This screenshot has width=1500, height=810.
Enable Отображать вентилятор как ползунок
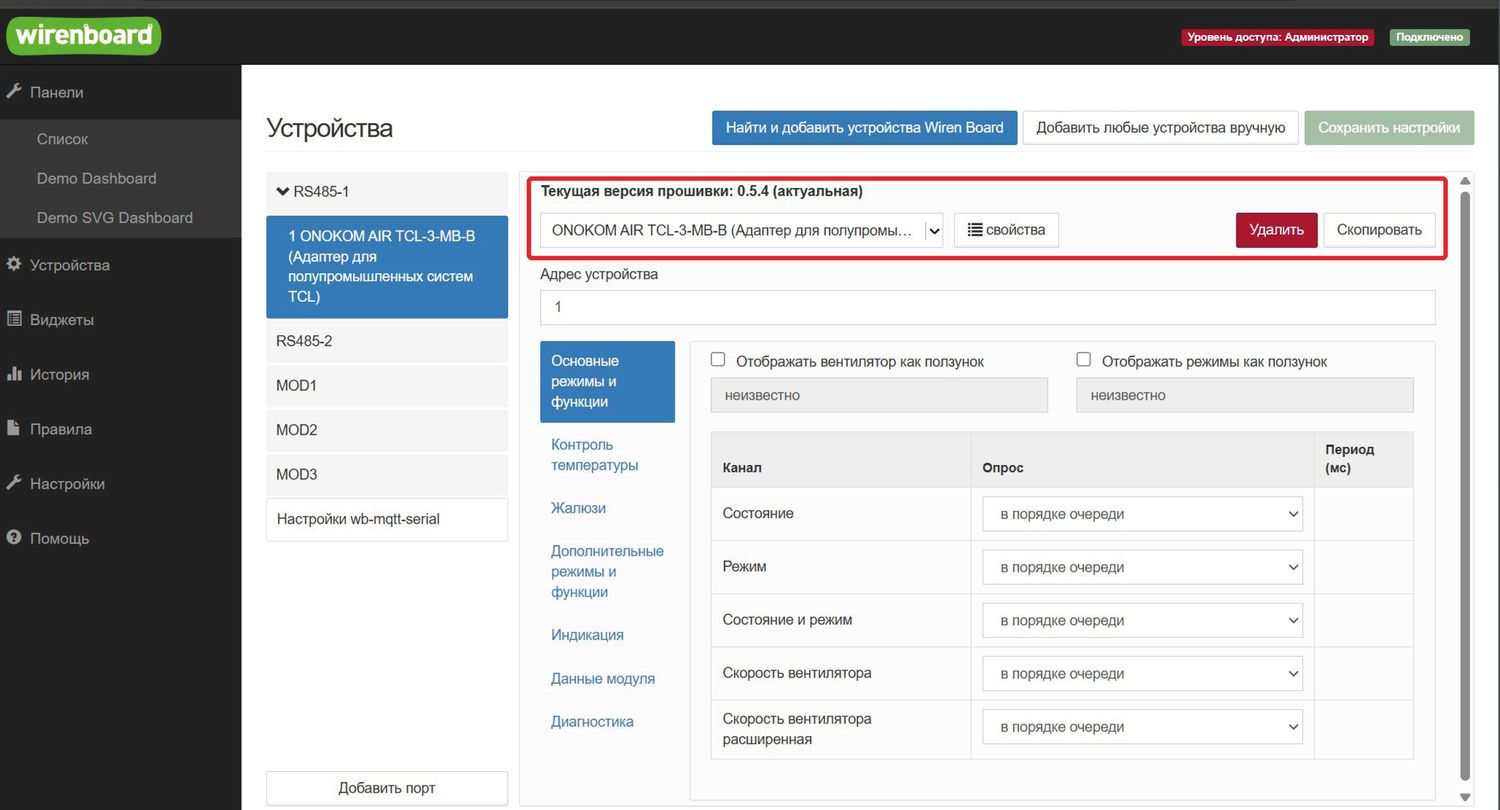click(x=718, y=358)
